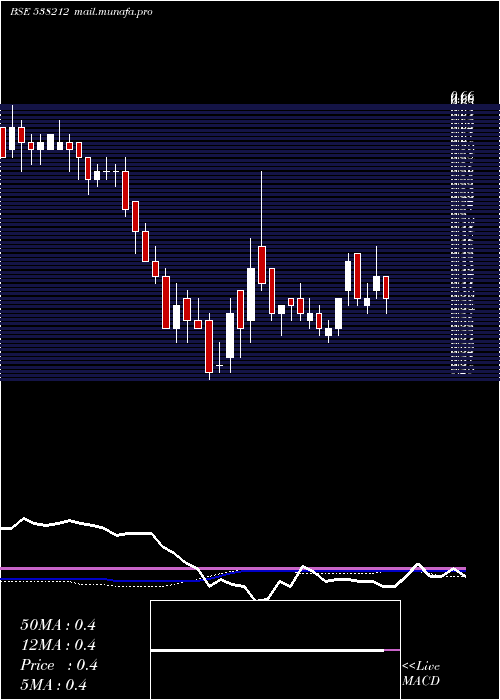The height and width of the screenshot is (700, 500).
Task: Click the 'Price : 0.4' label
Action: (58, 665)
